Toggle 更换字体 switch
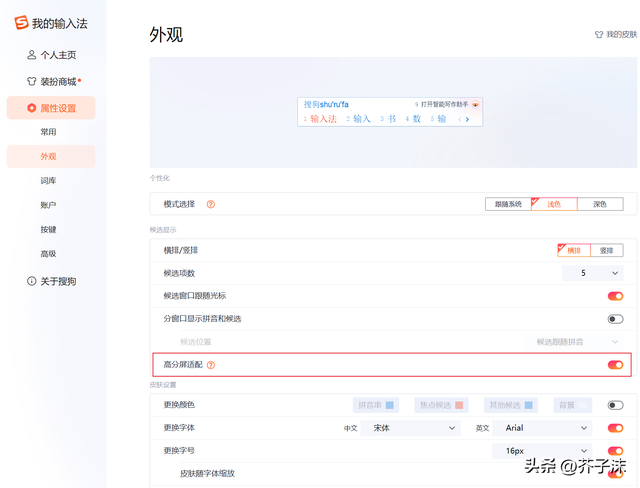 point(616,428)
